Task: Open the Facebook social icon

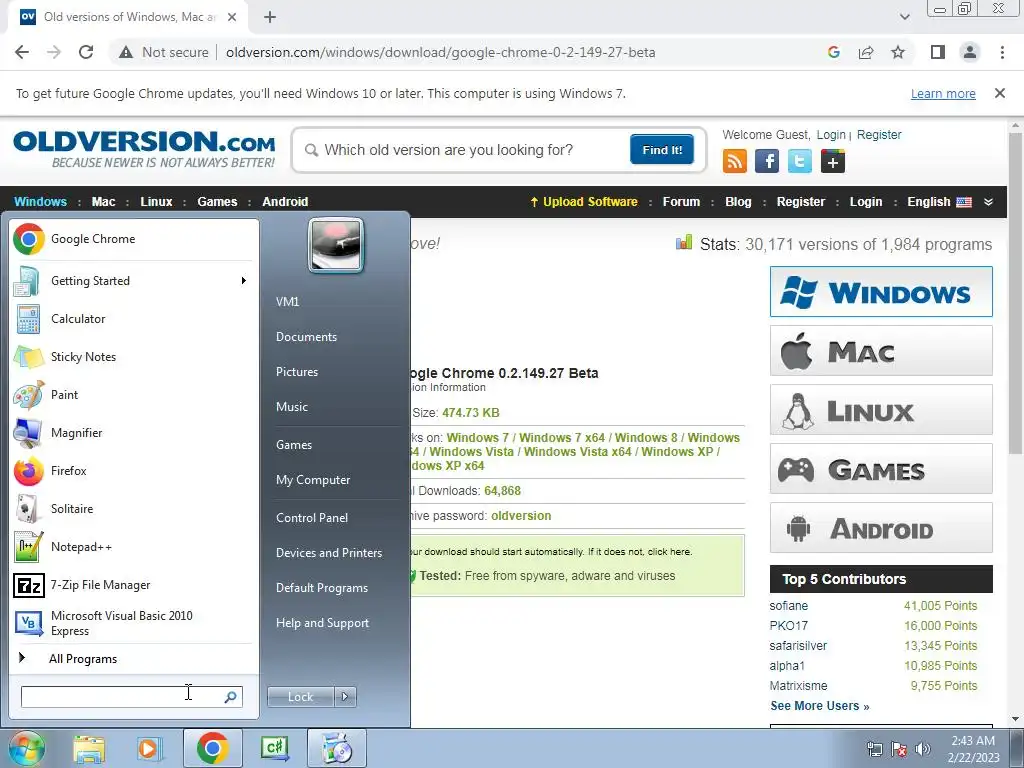Action: point(767,161)
